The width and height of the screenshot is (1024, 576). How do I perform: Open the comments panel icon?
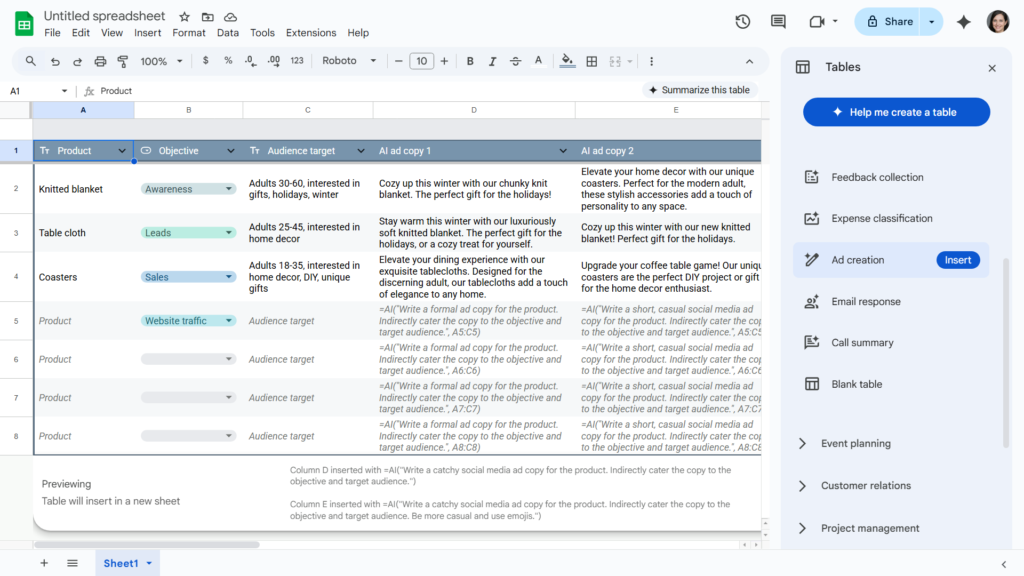coord(778,21)
